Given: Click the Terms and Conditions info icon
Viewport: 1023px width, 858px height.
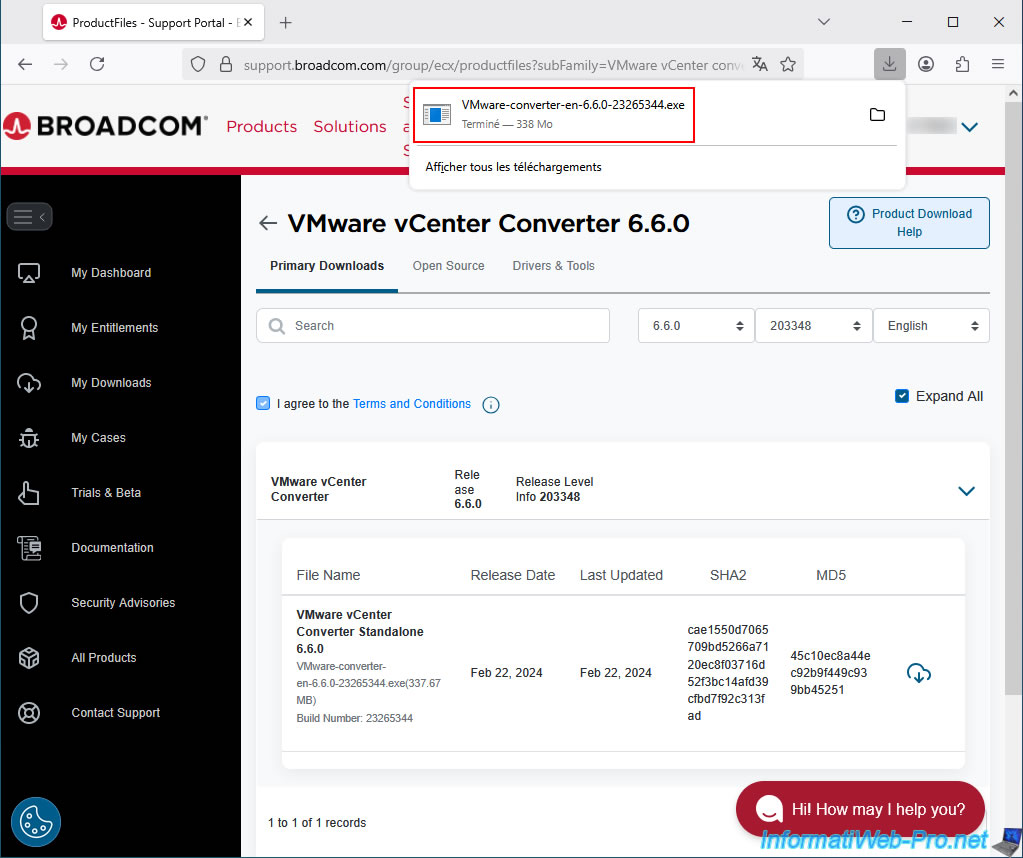Looking at the screenshot, I should coord(491,405).
